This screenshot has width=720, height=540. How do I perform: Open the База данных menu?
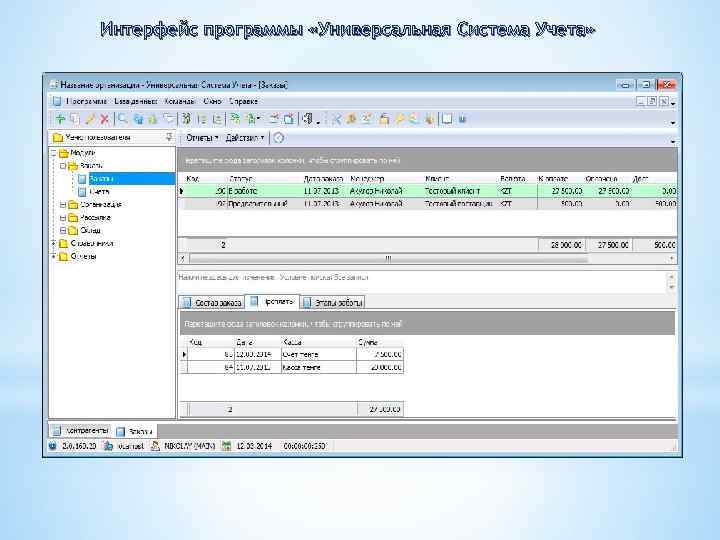pos(135,101)
